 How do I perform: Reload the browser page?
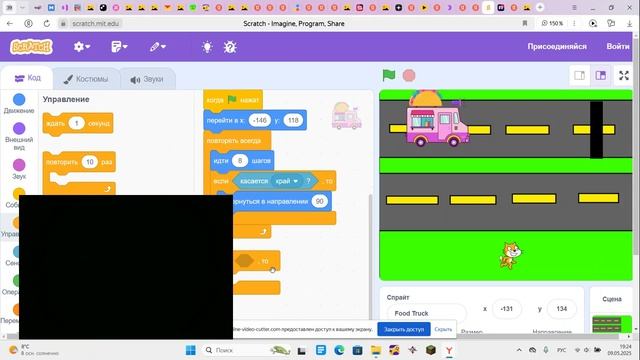click(47, 24)
